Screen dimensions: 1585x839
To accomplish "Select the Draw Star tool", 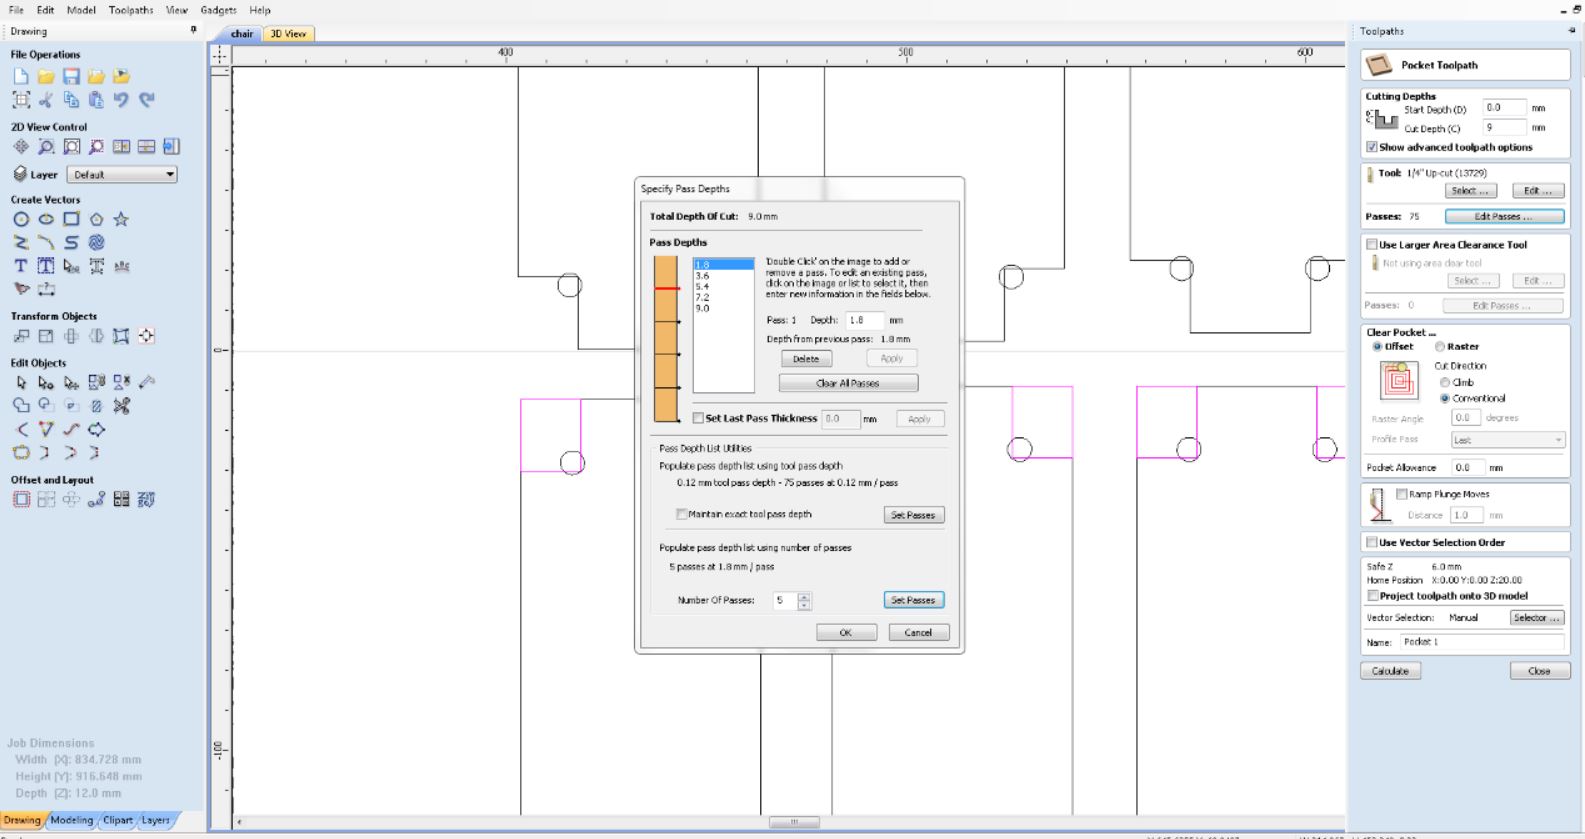I will [121, 219].
